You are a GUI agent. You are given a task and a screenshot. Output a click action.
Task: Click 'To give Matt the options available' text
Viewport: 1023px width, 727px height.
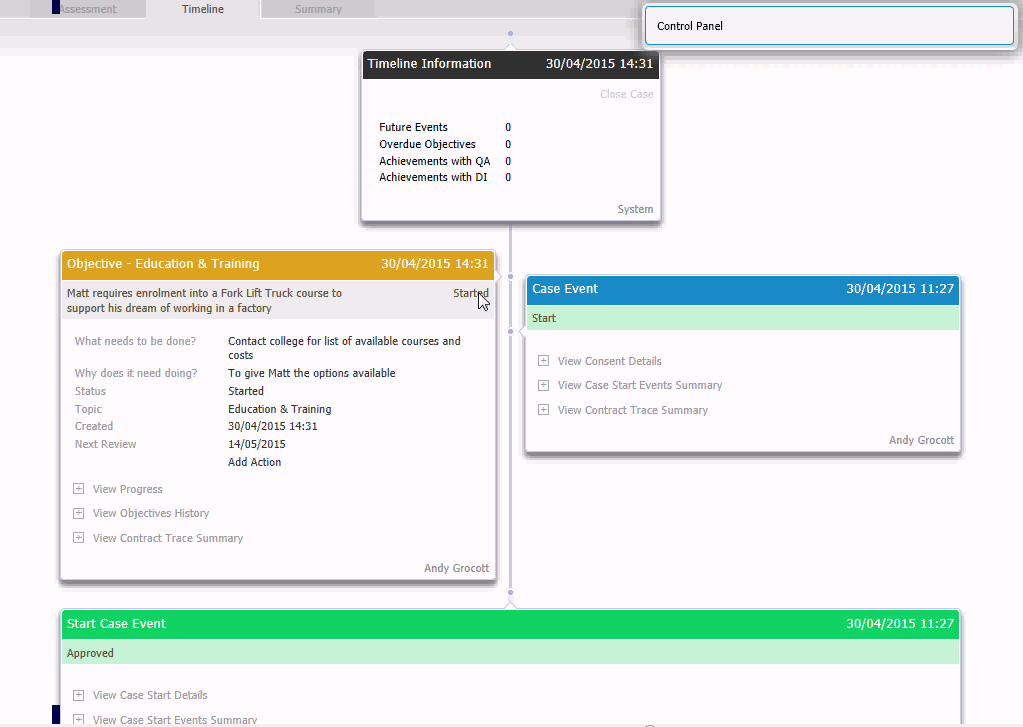pos(311,373)
